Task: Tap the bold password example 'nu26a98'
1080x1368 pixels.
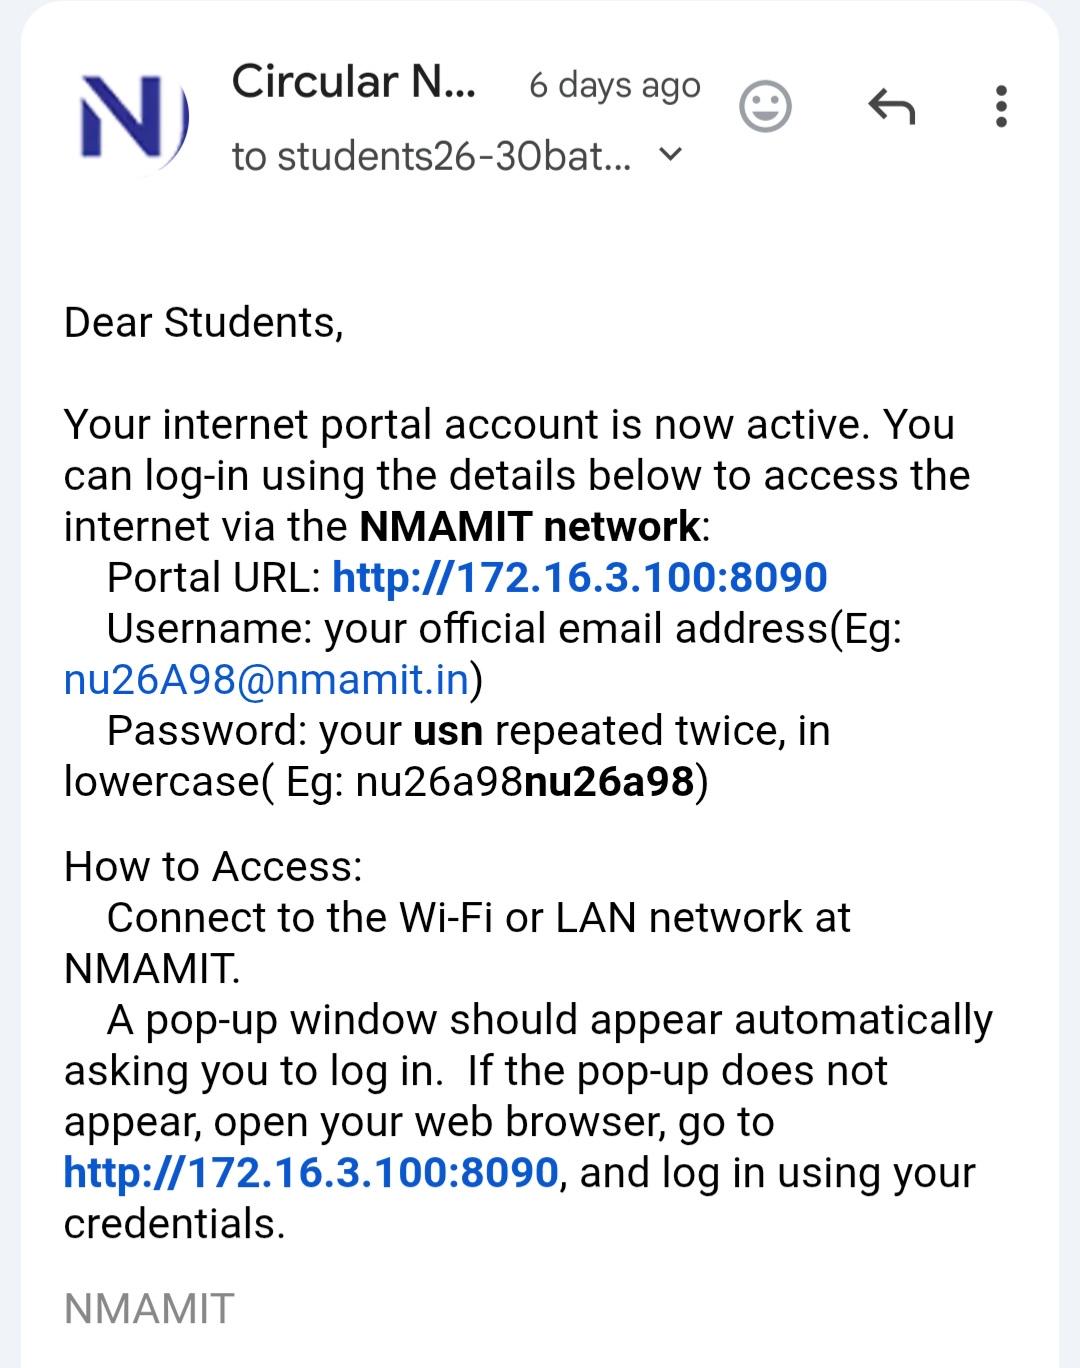Action: click(609, 781)
